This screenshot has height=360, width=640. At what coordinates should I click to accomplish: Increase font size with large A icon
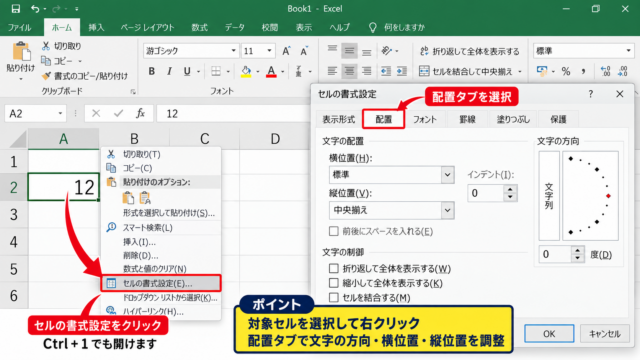click(x=286, y=51)
